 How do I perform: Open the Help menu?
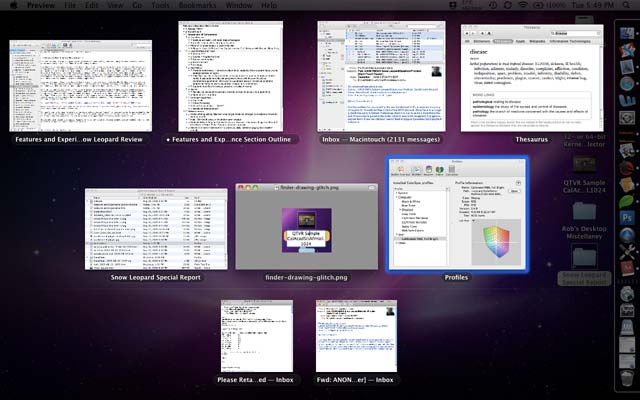point(269,5)
